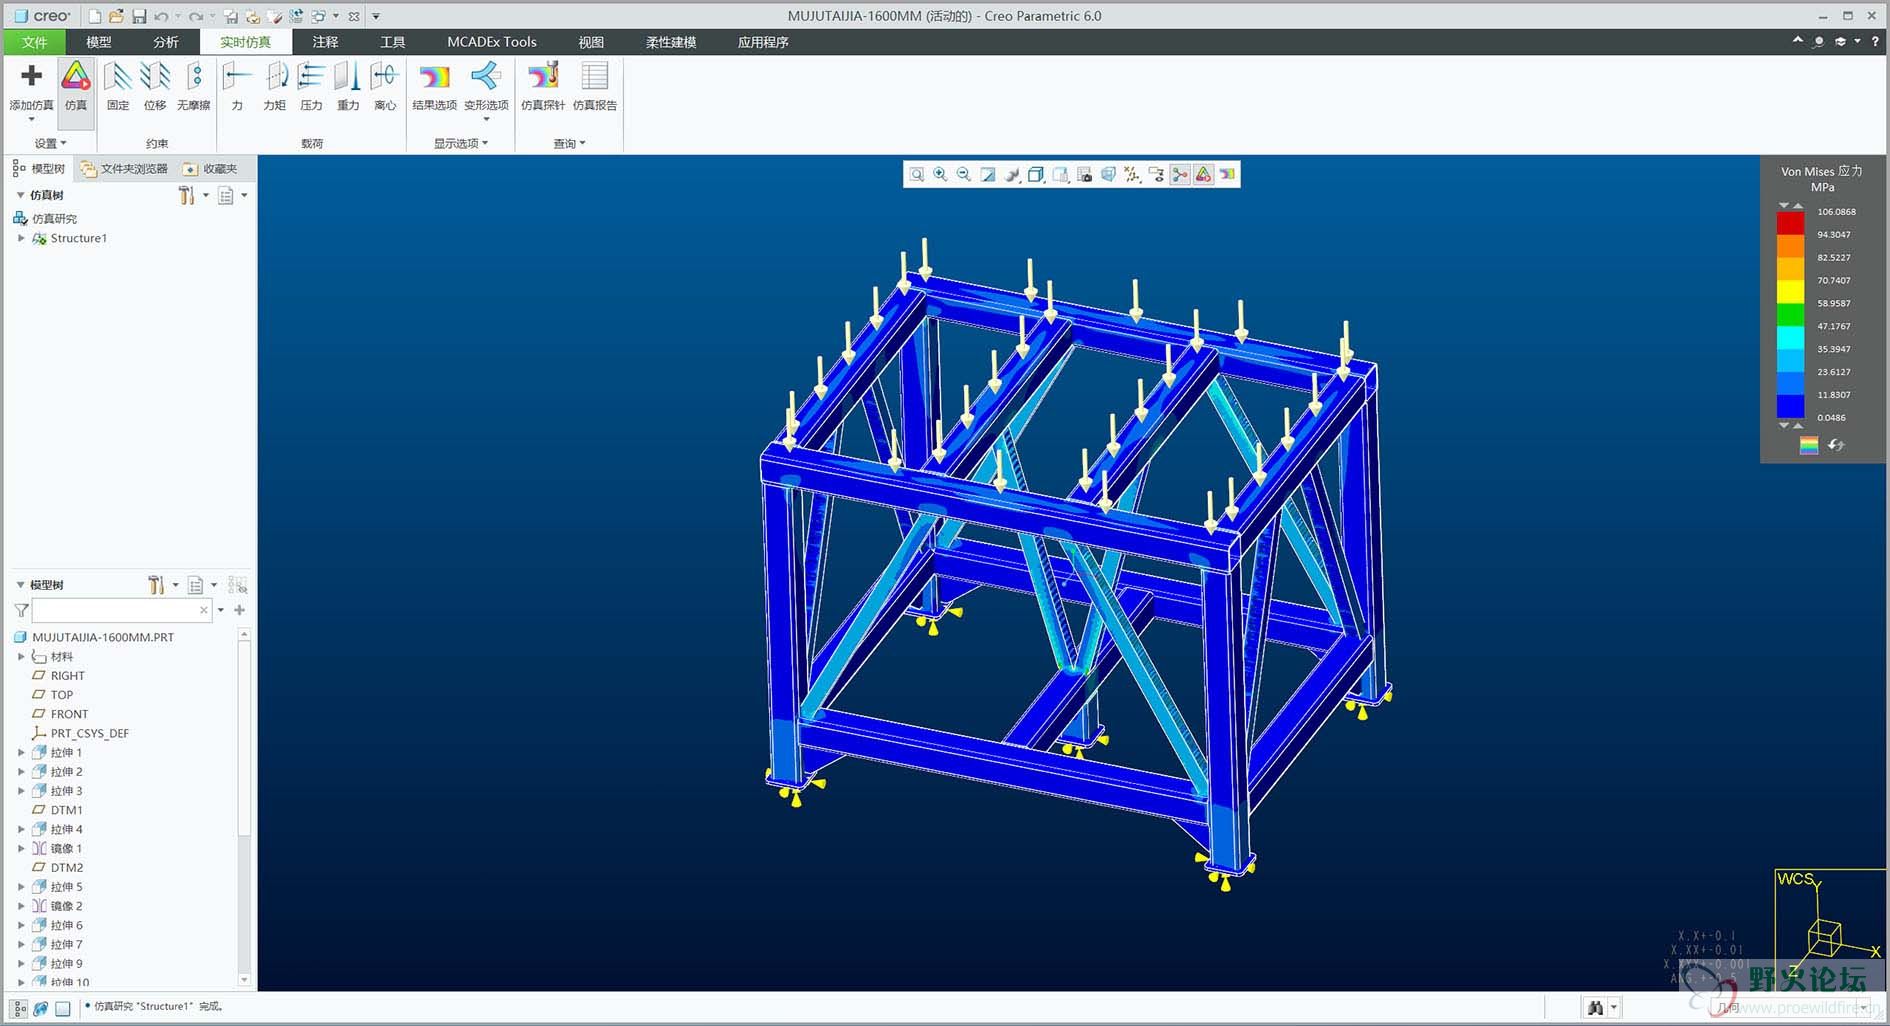Open the 文件 file menu button

tap(34, 42)
